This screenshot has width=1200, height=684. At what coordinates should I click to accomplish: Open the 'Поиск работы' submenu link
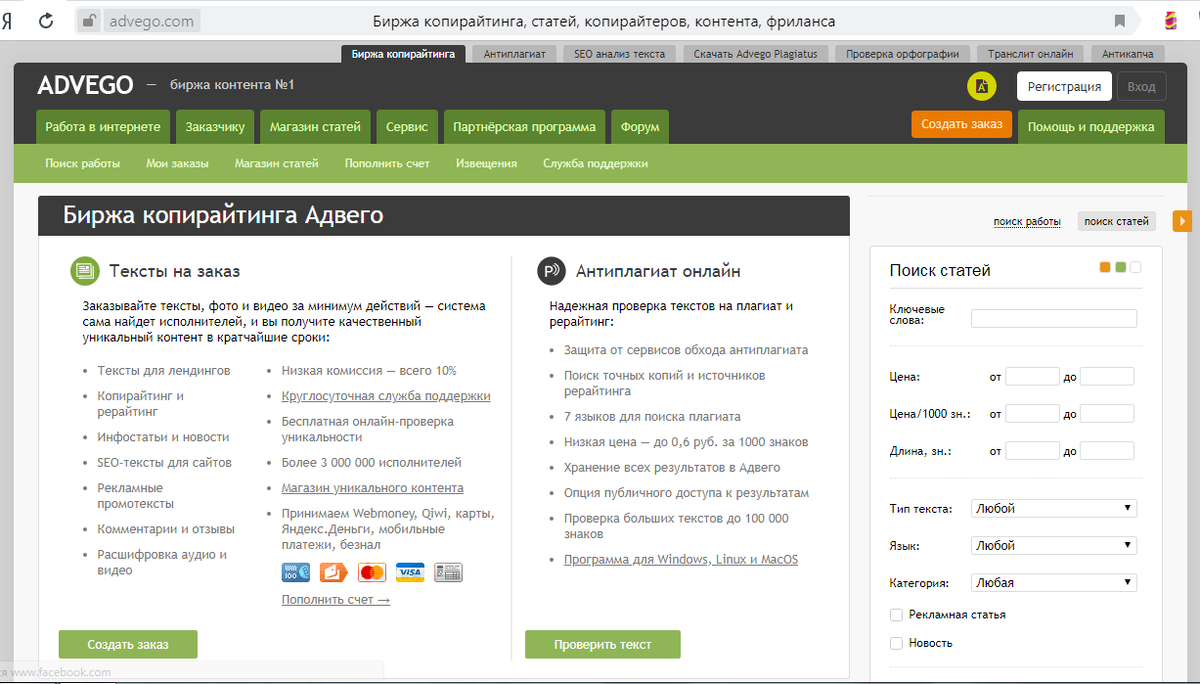click(x=83, y=163)
